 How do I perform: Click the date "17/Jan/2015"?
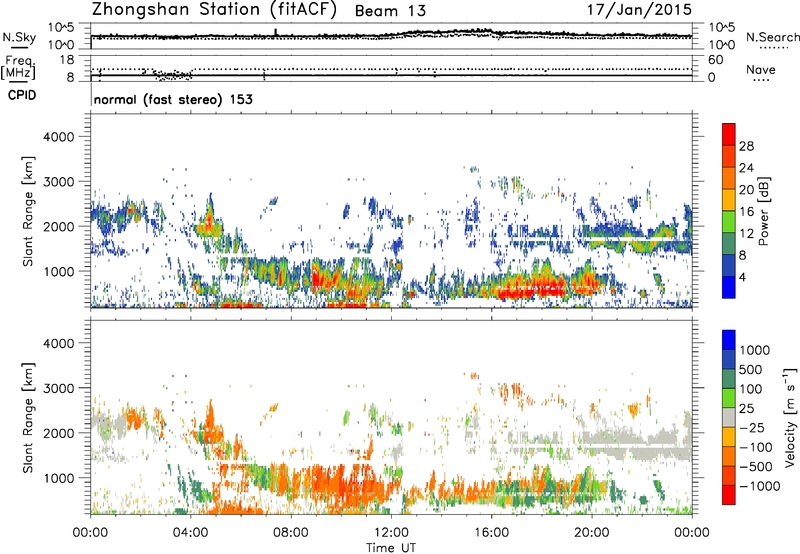tap(639, 10)
